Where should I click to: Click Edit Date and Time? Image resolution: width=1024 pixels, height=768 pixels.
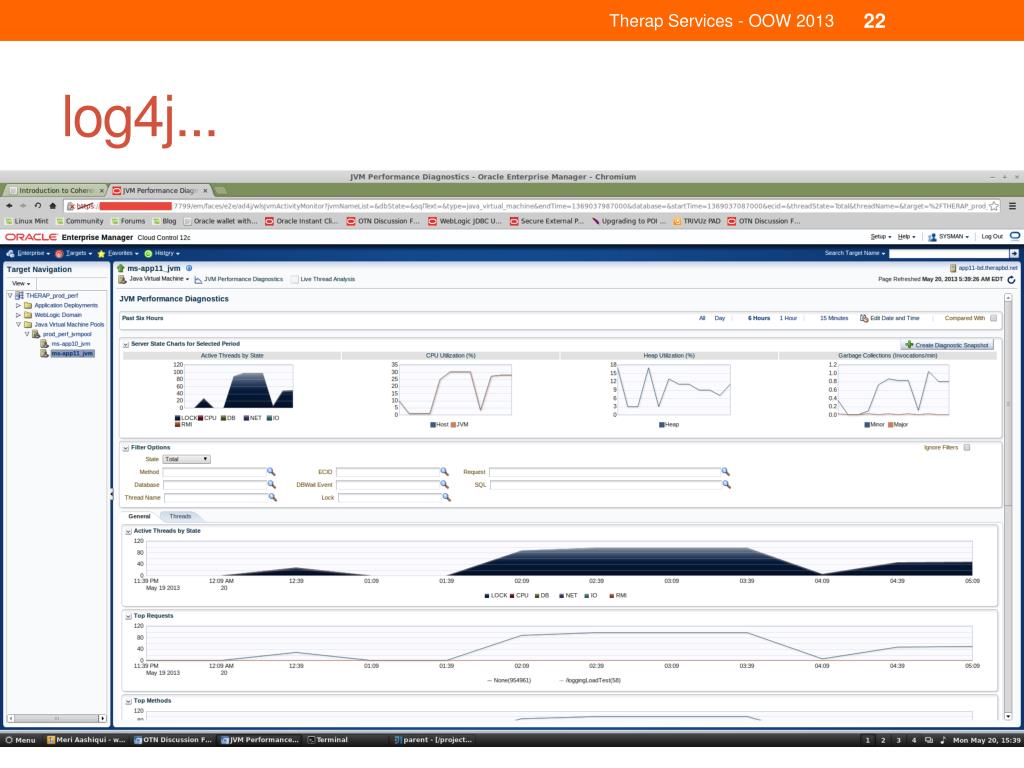coord(889,318)
